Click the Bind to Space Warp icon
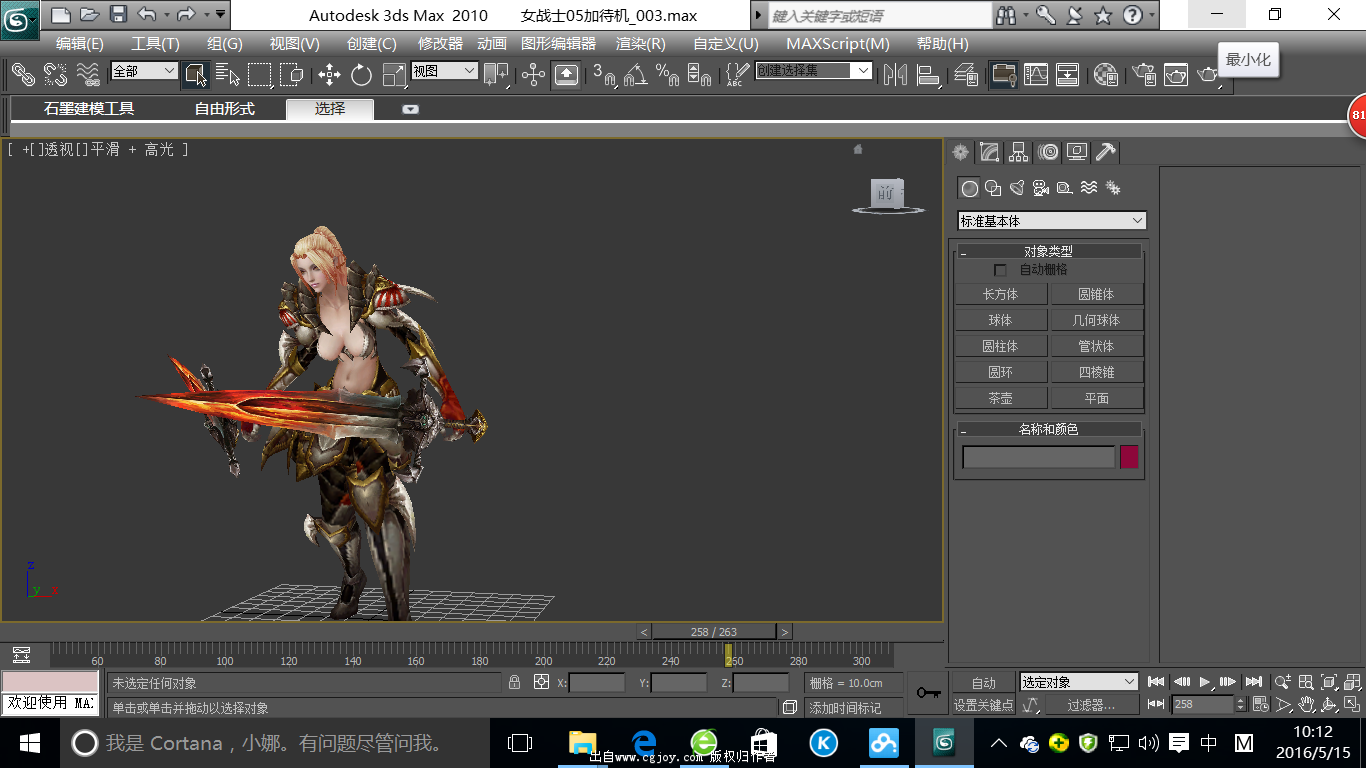 point(88,74)
